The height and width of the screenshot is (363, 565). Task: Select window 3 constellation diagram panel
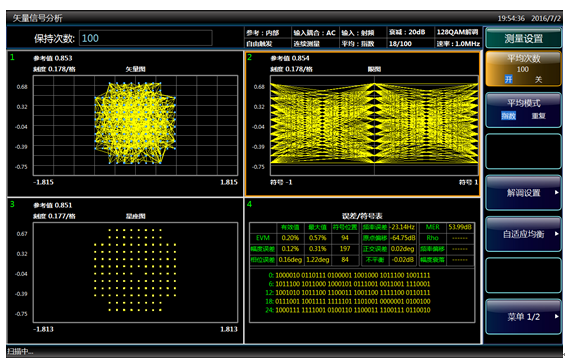coord(125,271)
